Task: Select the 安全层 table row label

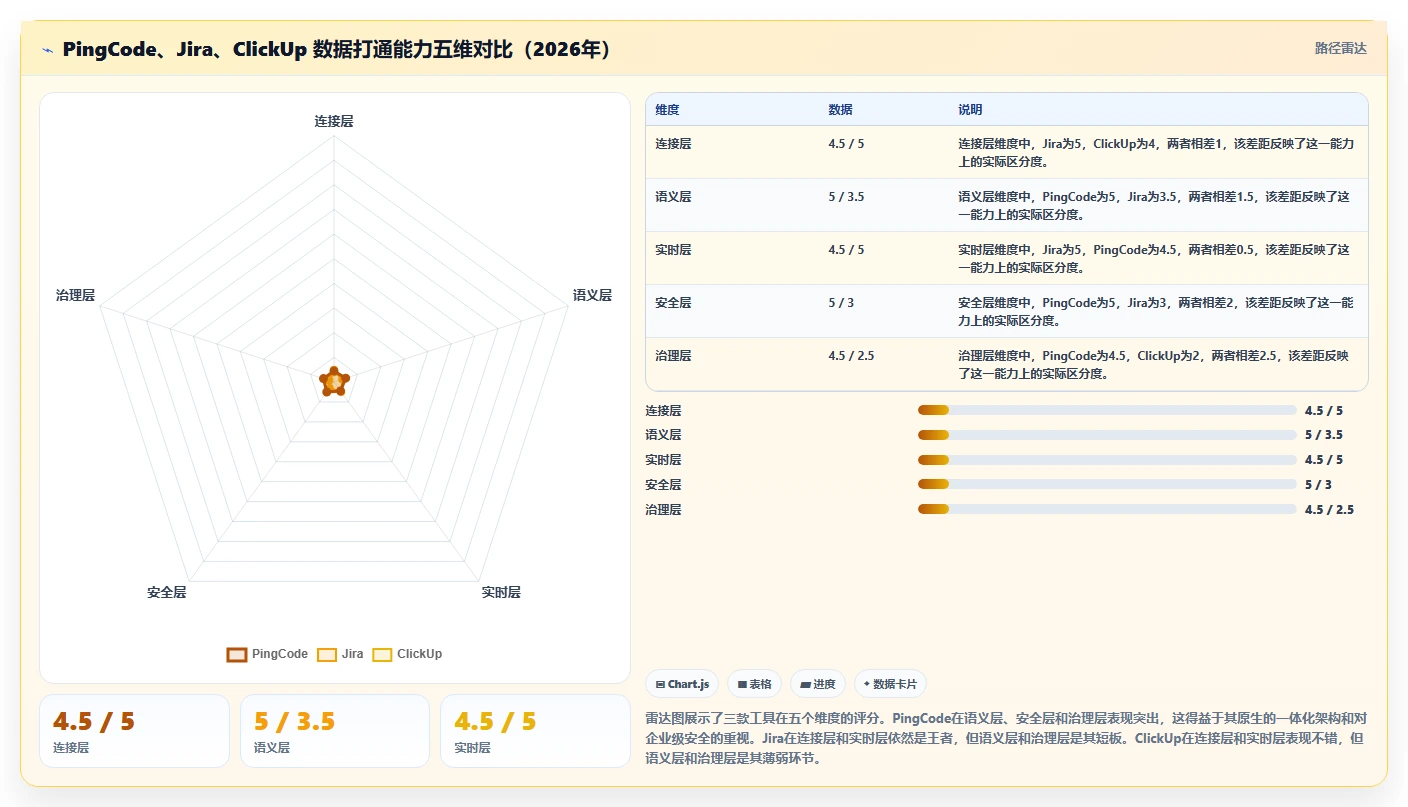Action: click(673, 303)
